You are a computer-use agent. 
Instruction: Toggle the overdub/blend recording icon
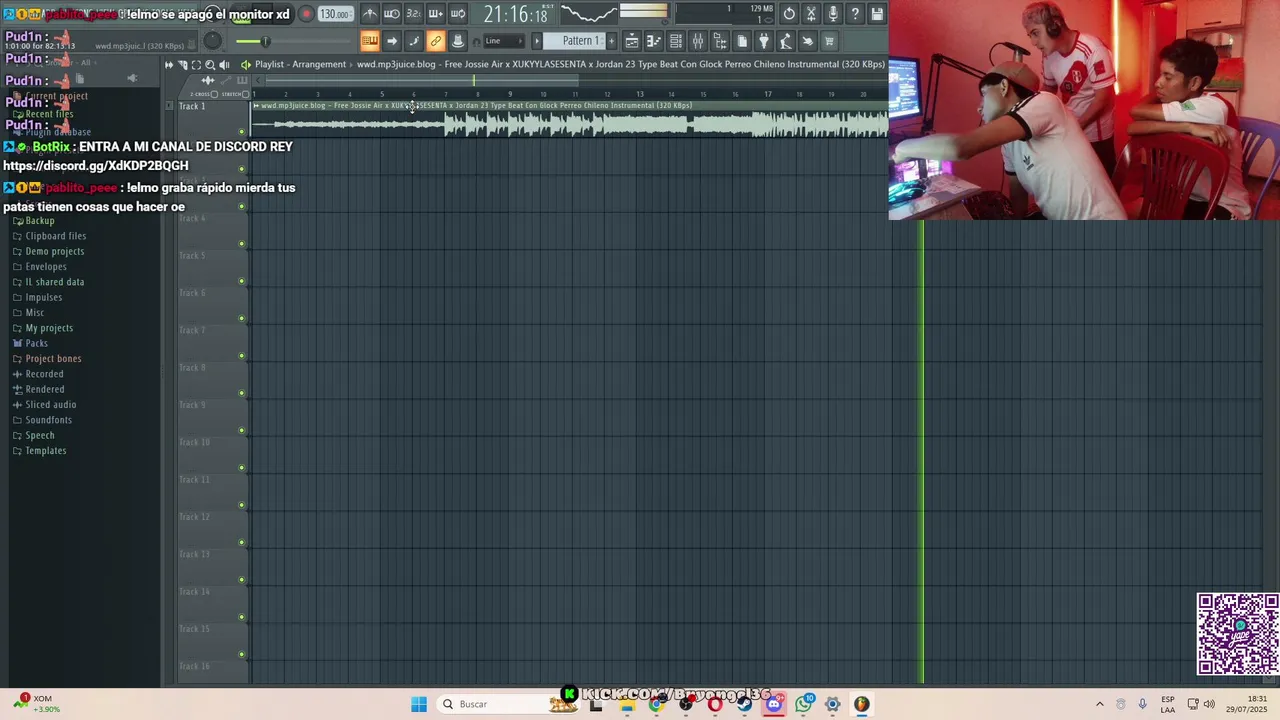pos(435,14)
